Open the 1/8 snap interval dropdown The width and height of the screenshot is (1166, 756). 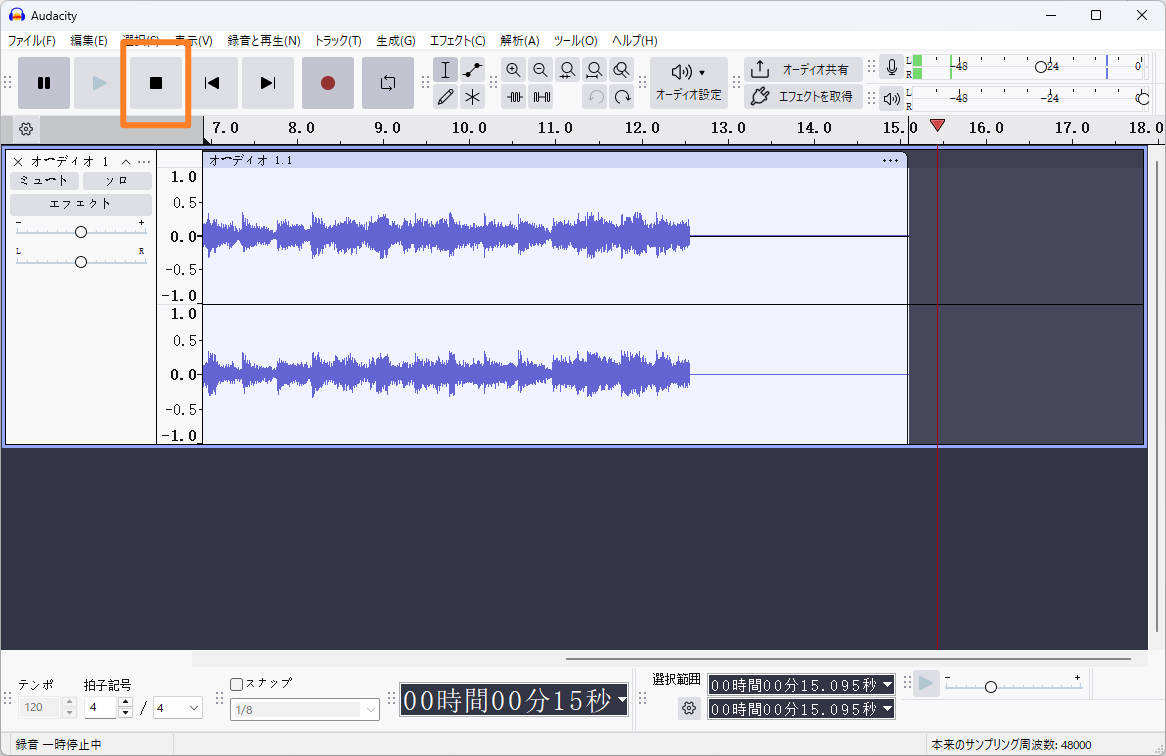pyautogui.click(x=304, y=710)
